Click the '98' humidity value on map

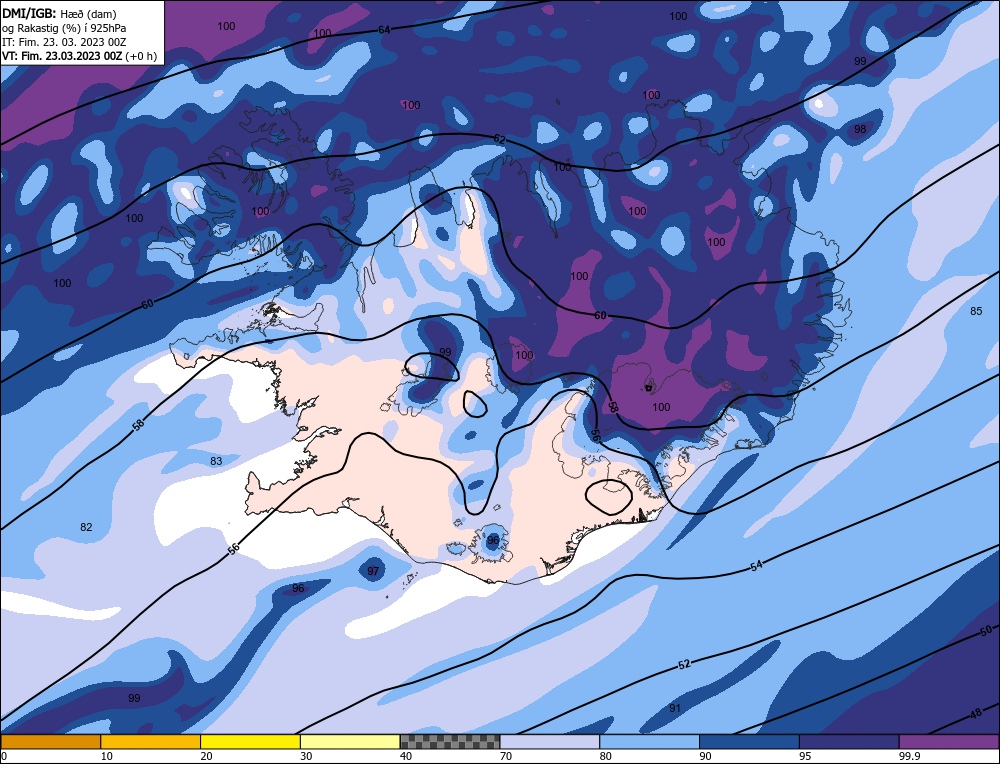[x=860, y=129]
